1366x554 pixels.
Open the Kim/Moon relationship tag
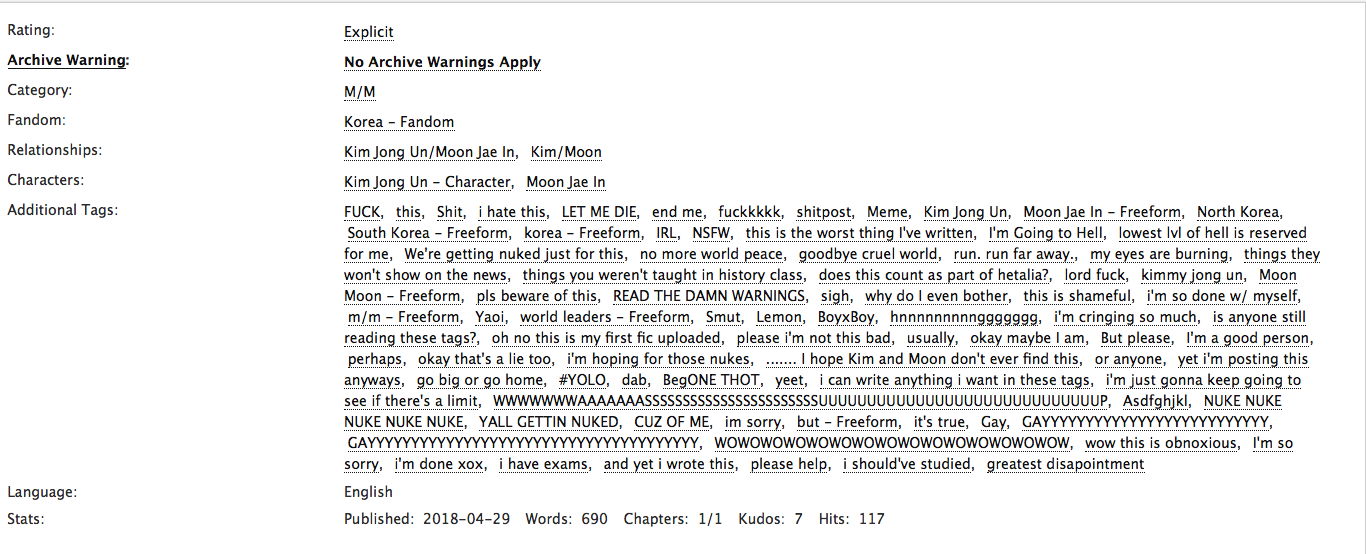(x=566, y=152)
